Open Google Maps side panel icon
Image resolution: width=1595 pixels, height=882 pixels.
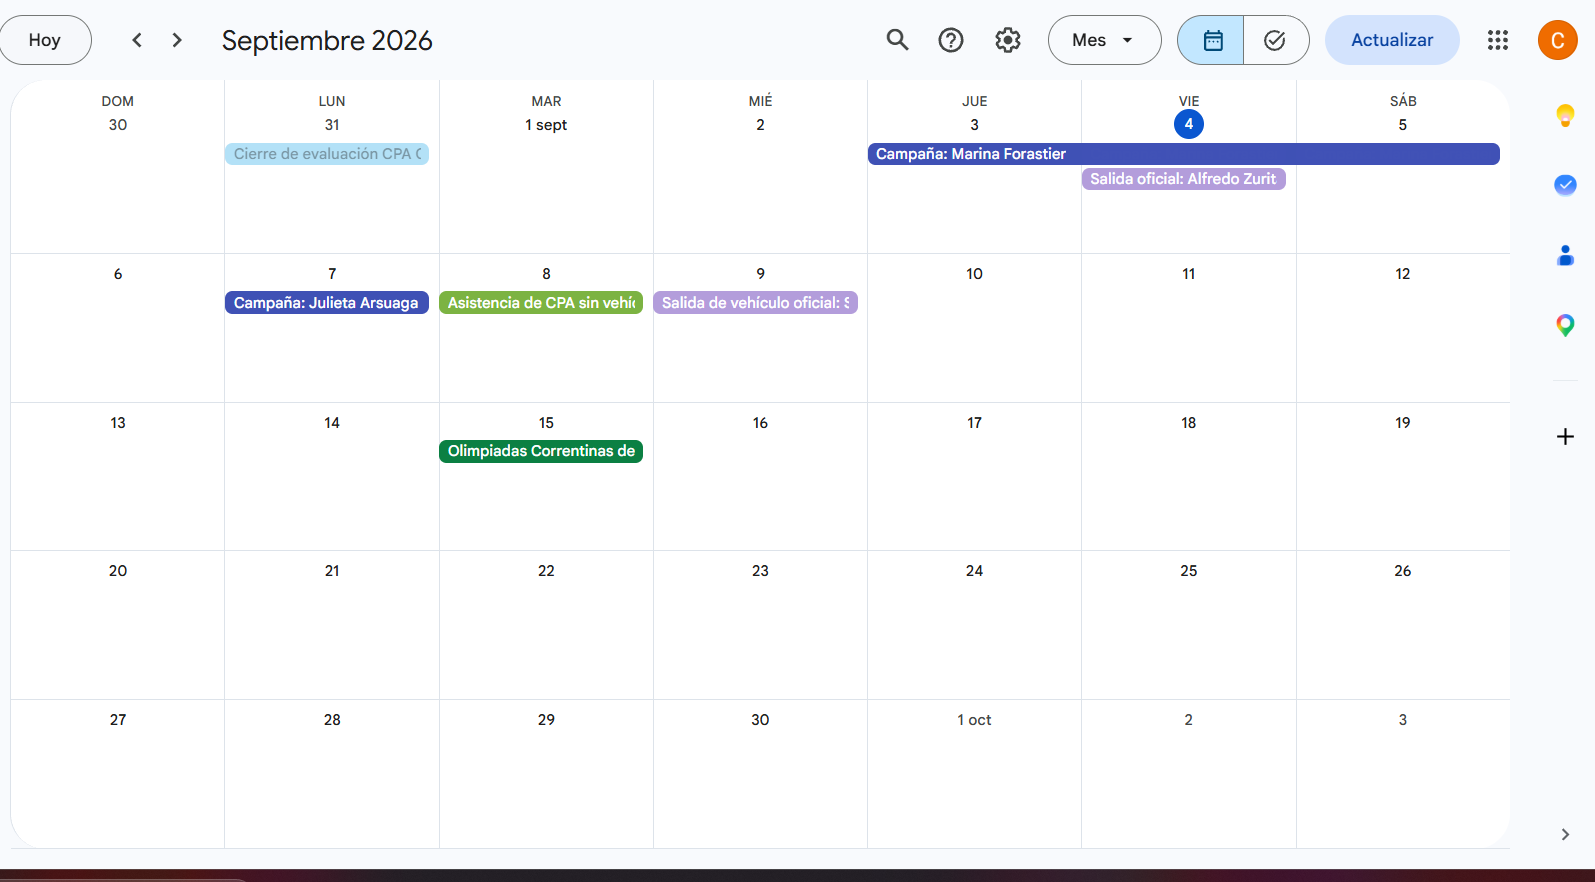click(1566, 325)
